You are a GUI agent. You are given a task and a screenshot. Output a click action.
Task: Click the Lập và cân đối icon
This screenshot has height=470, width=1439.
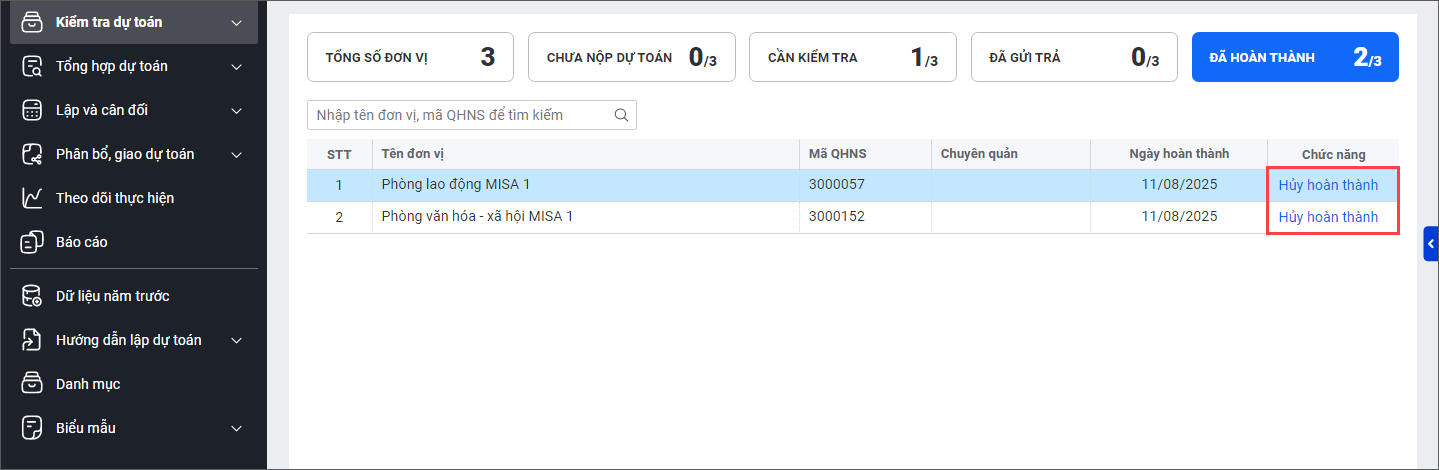pyautogui.click(x=33, y=110)
